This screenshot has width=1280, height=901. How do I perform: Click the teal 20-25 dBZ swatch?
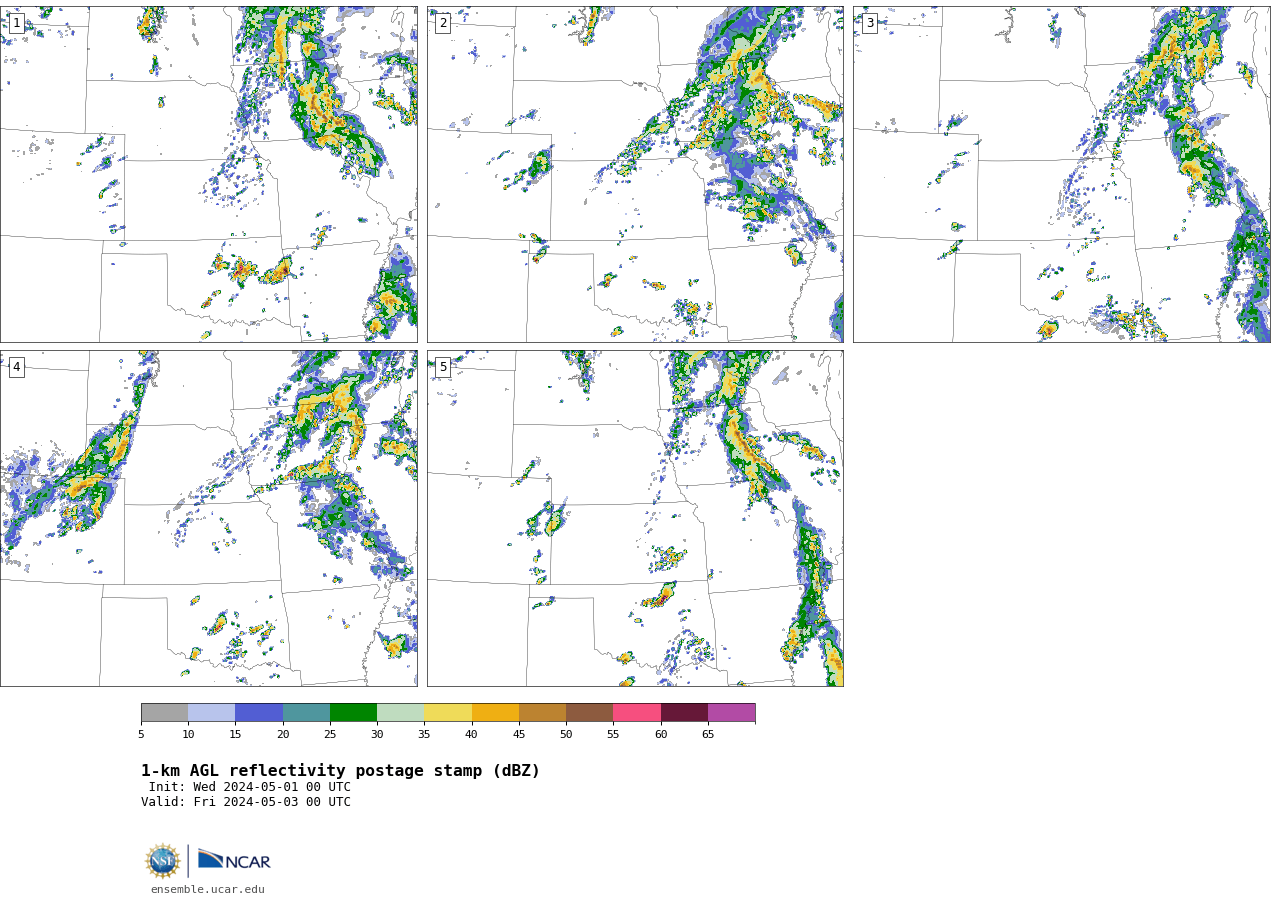306,713
